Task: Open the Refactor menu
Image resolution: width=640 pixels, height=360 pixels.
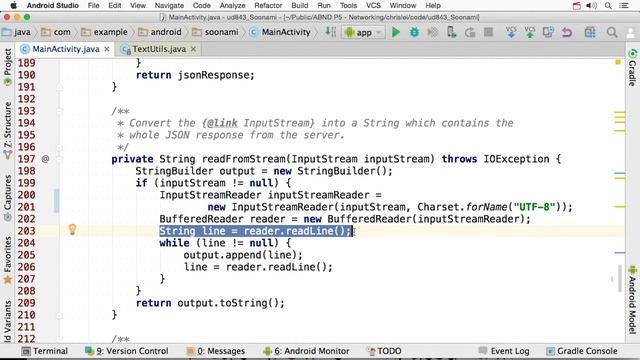Action: pyautogui.click(x=268, y=6)
